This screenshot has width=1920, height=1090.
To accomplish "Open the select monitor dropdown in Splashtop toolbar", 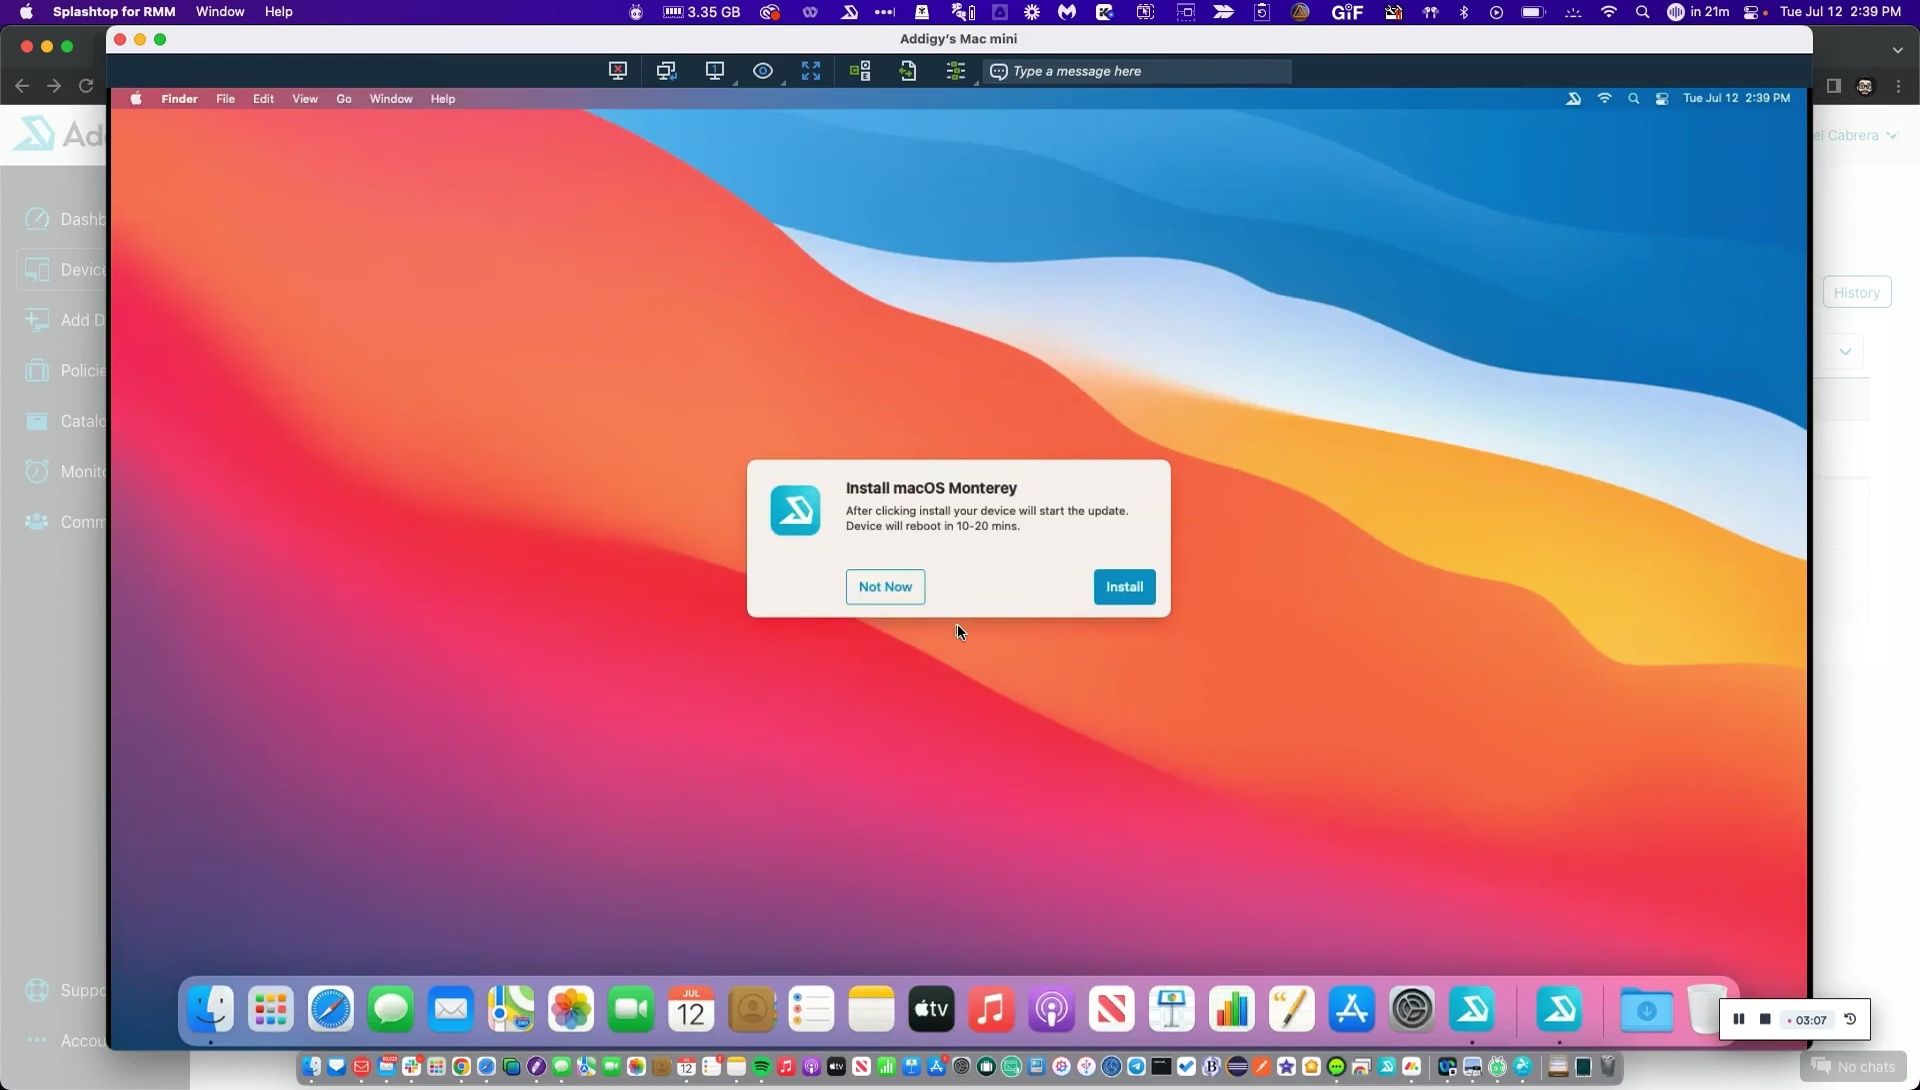I will click(x=716, y=71).
